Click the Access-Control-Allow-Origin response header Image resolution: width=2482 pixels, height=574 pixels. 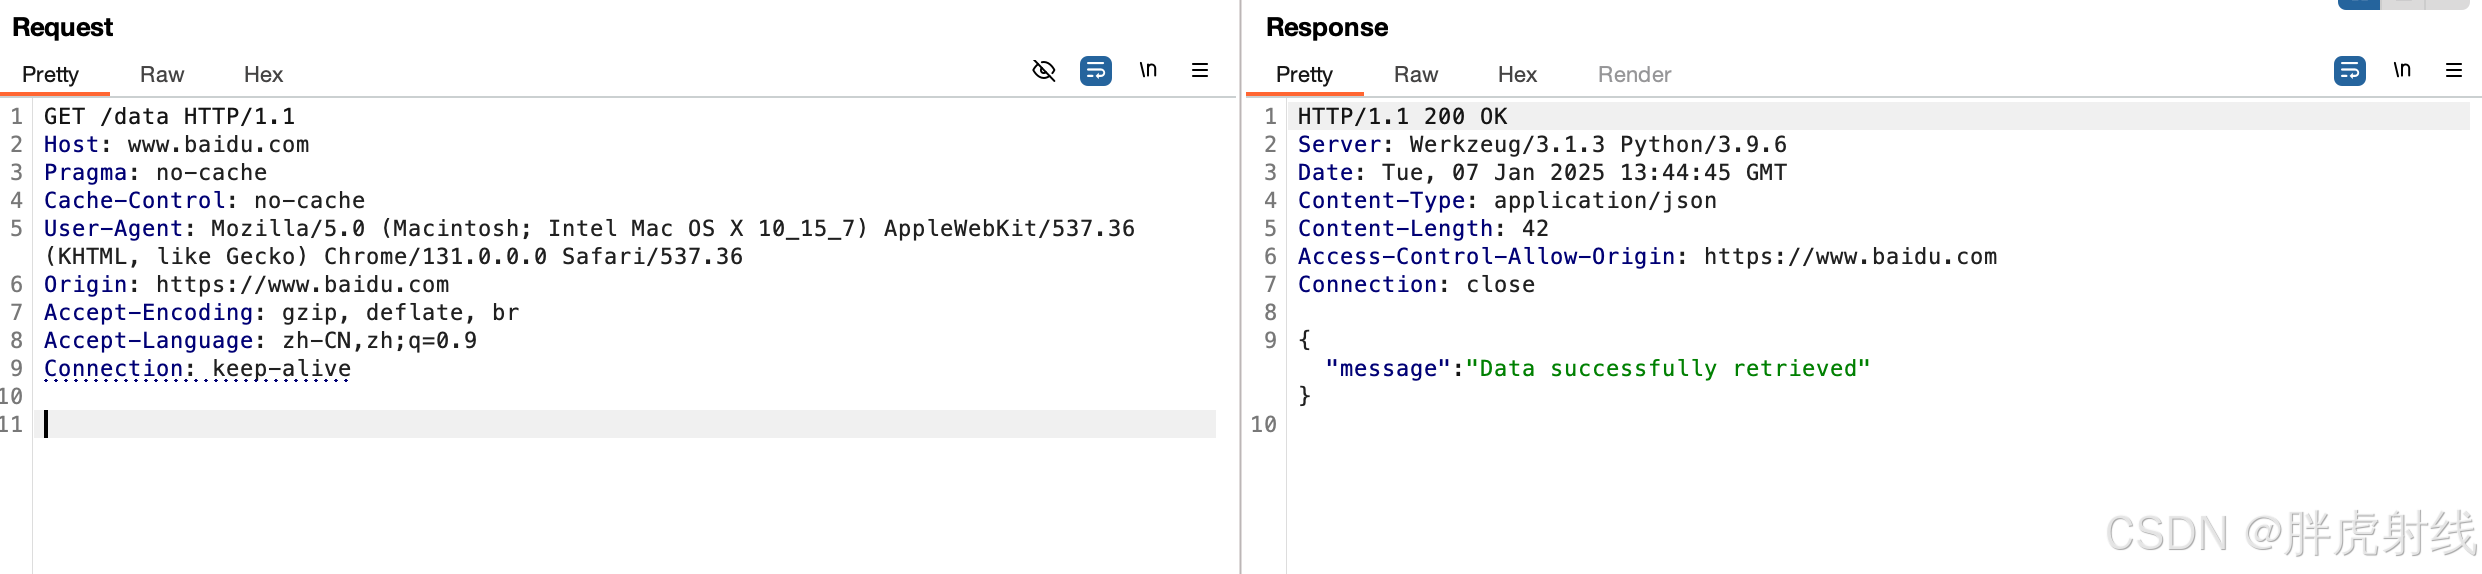(x=1647, y=256)
